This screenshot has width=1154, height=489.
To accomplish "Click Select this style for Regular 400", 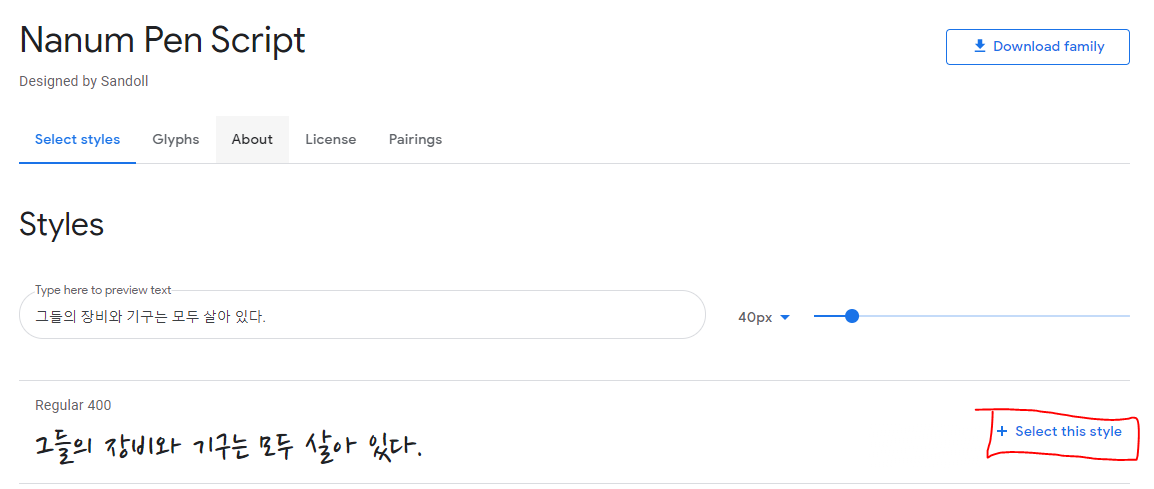I will (x=1058, y=432).
